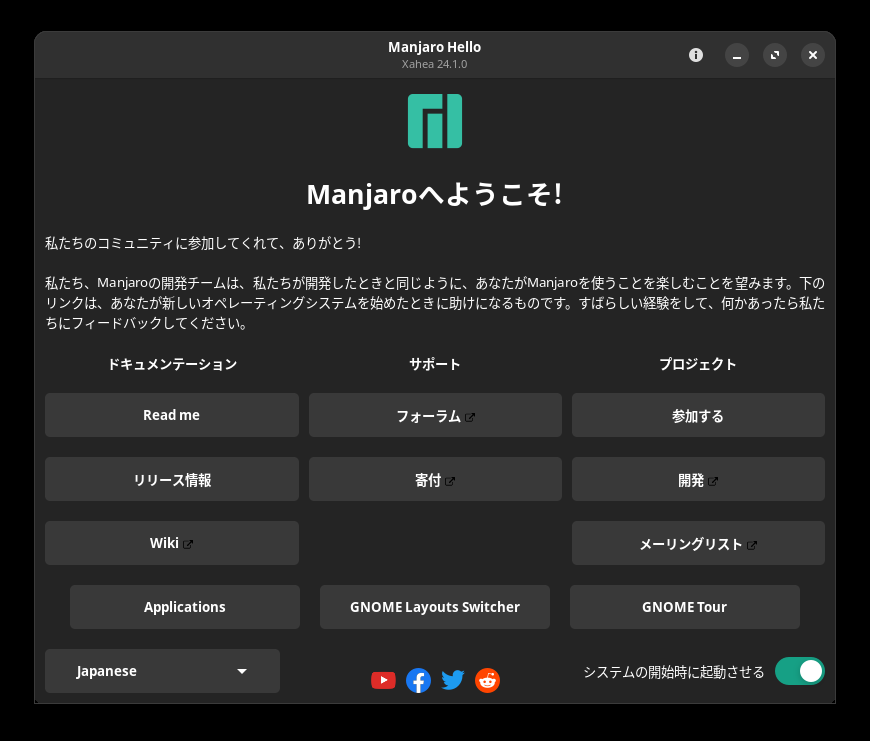Click the サポート column heading
This screenshot has height=741, width=870.
pyautogui.click(x=435, y=364)
